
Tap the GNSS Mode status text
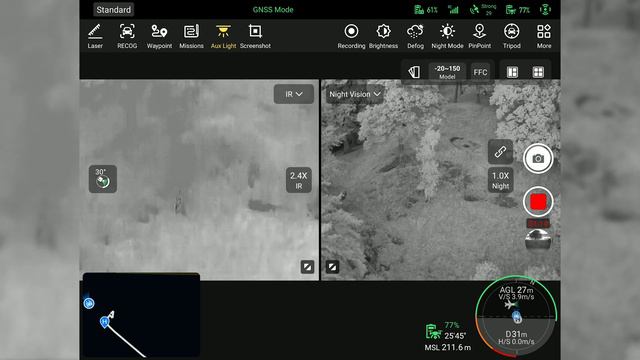pos(273,9)
